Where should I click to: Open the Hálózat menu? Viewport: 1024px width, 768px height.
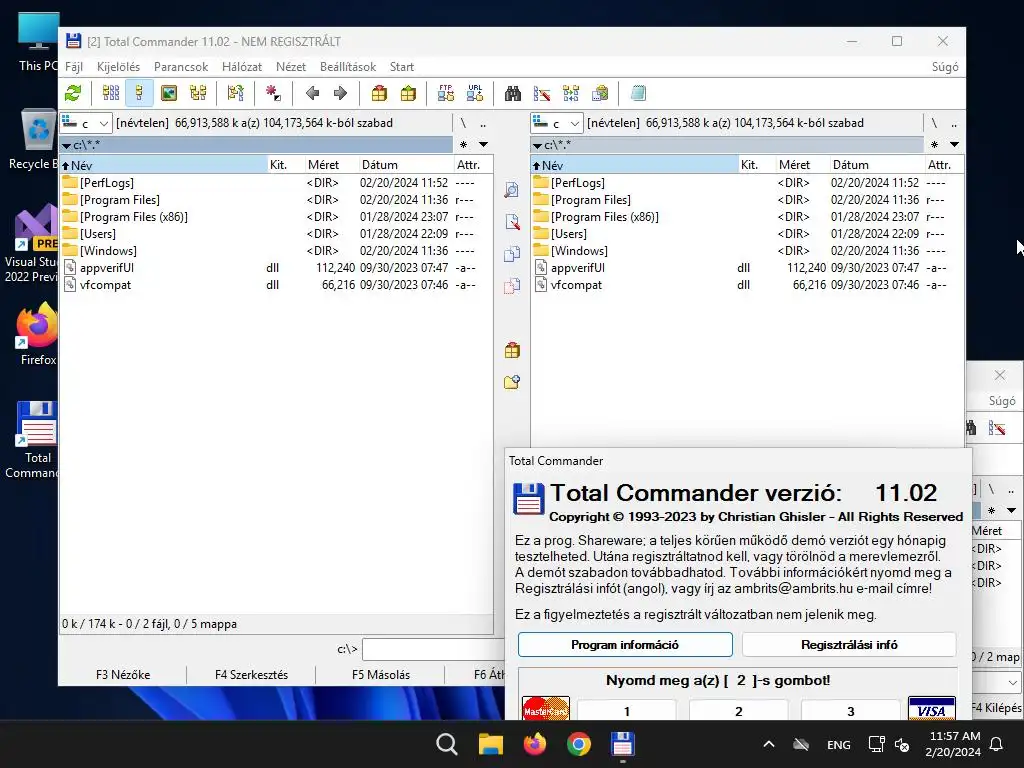(242, 67)
